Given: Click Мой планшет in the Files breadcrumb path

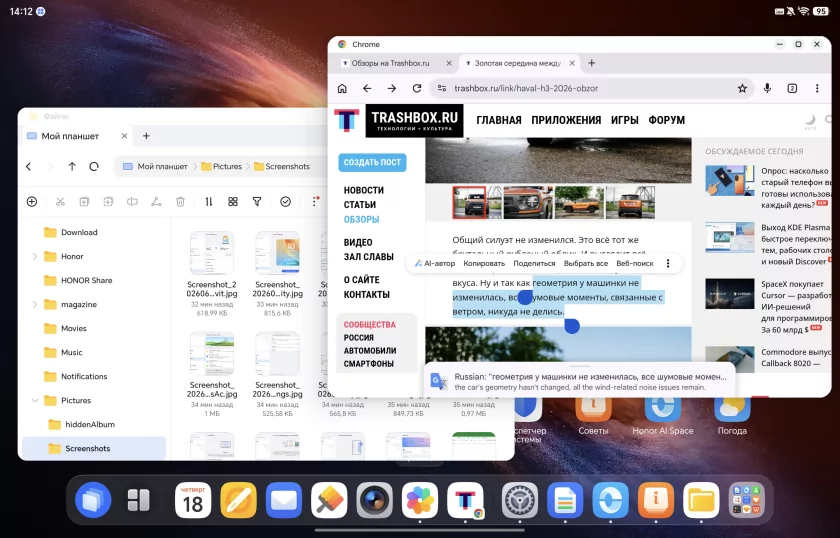Looking at the screenshot, I should [155, 167].
